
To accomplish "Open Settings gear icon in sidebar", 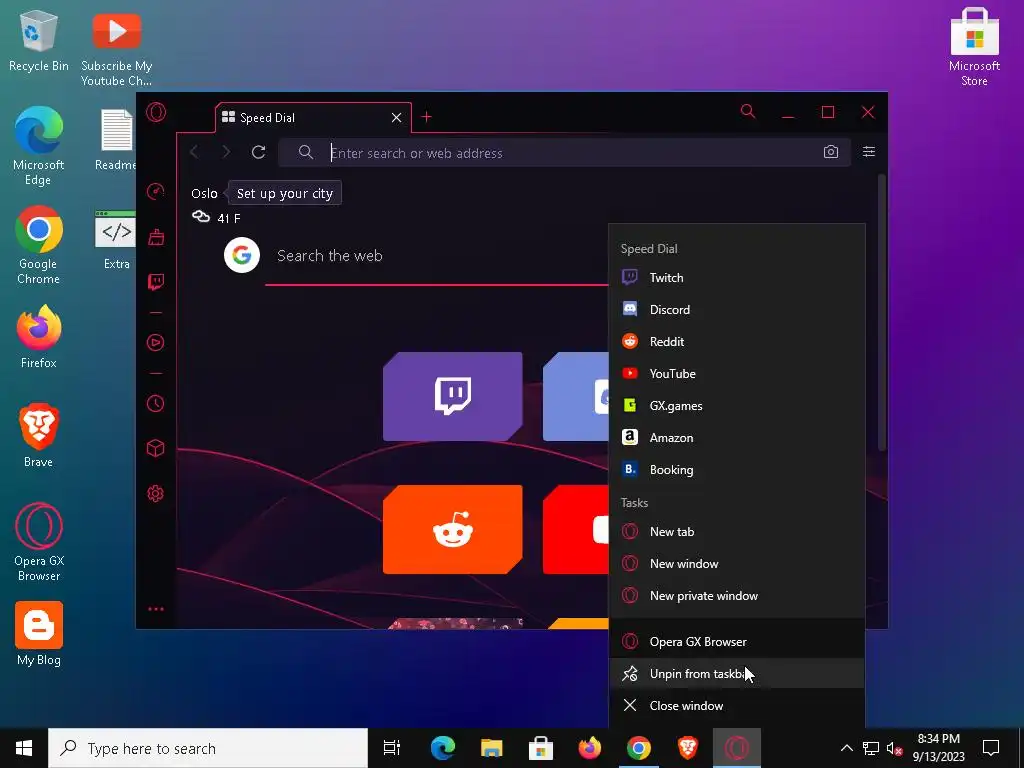I will pyautogui.click(x=155, y=494).
